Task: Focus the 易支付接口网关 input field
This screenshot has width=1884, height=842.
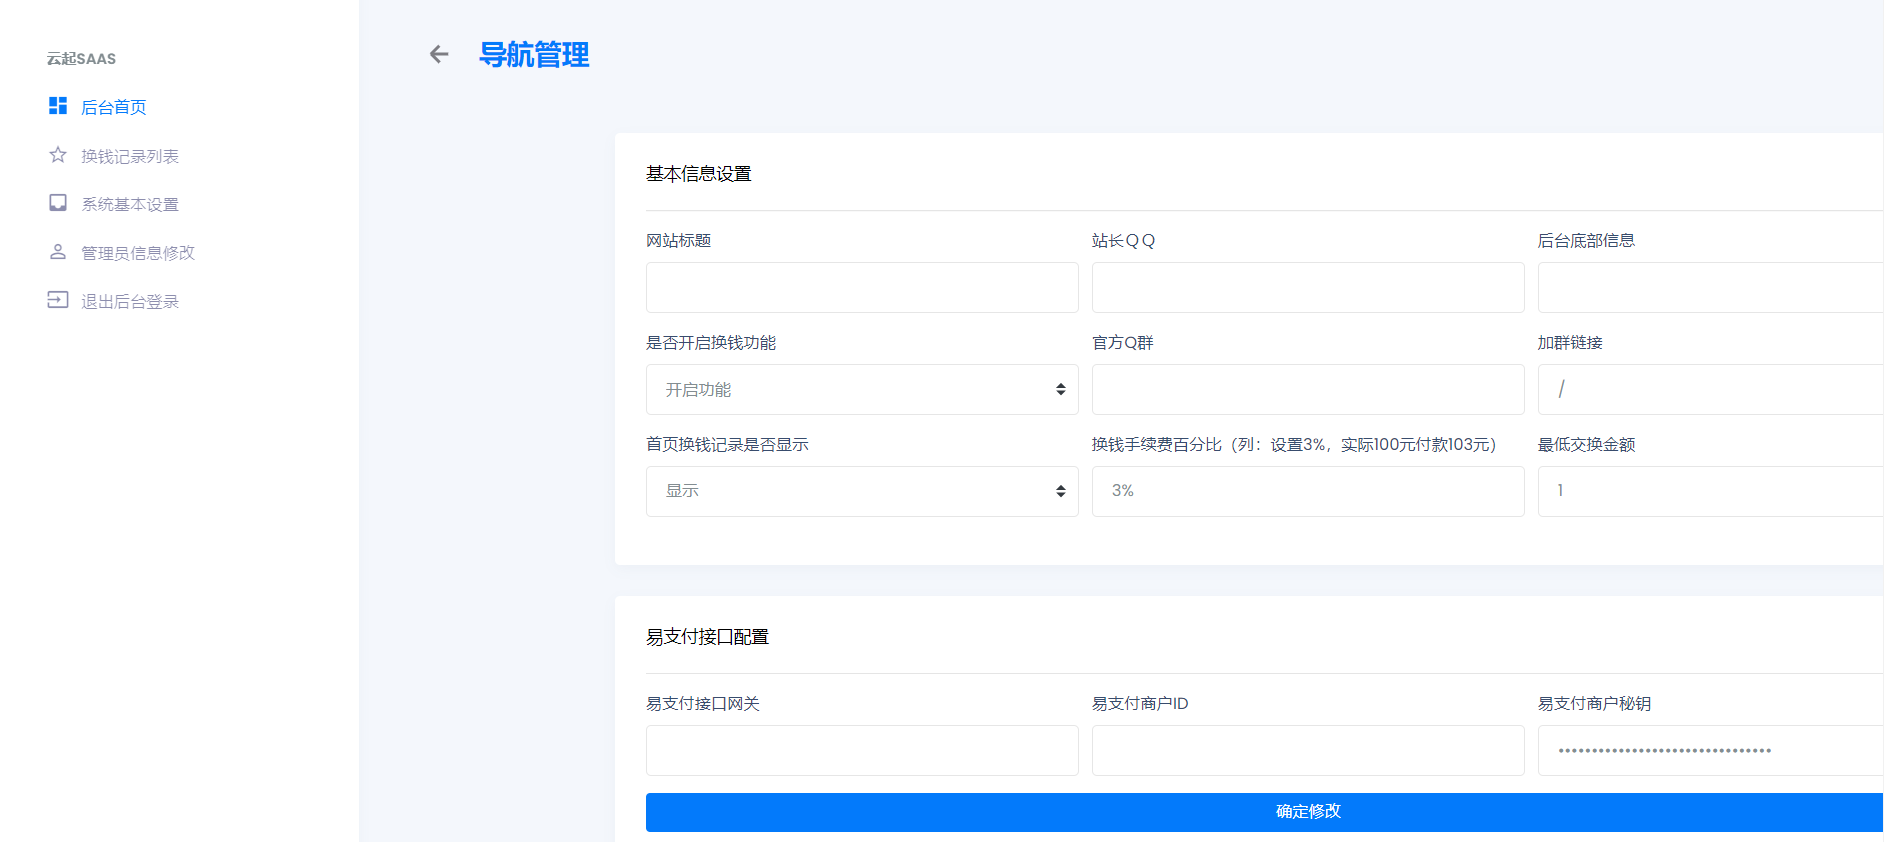Action: pyautogui.click(x=862, y=750)
